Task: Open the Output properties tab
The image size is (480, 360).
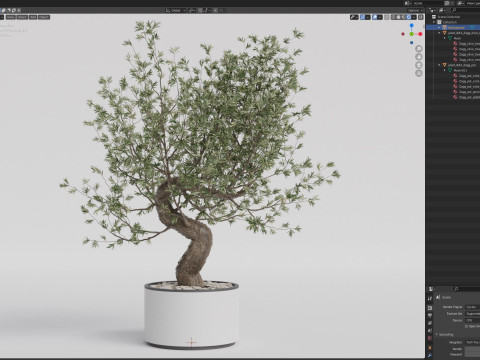Action: click(x=430, y=315)
